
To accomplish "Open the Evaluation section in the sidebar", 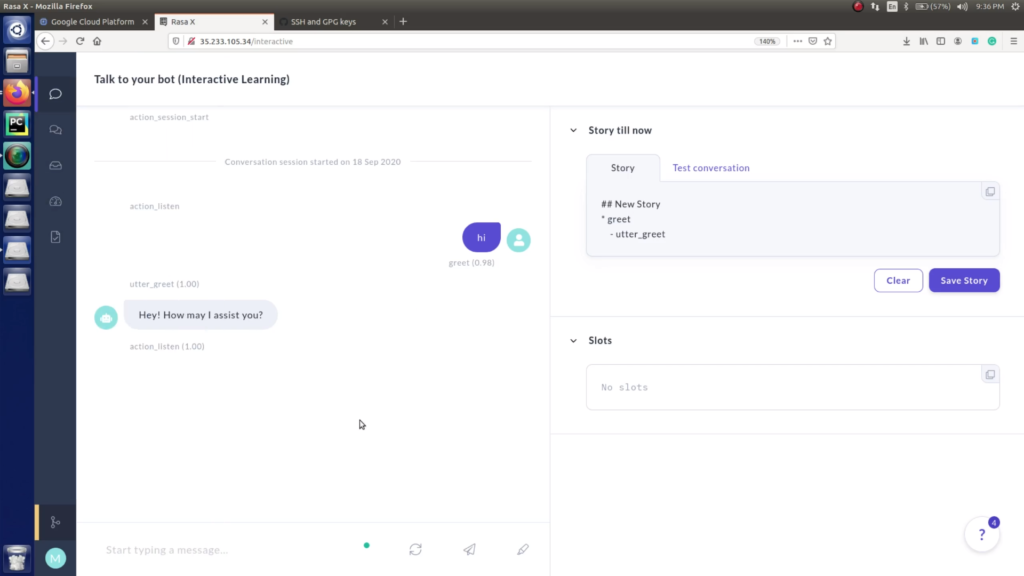I will (x=57, y=237).
